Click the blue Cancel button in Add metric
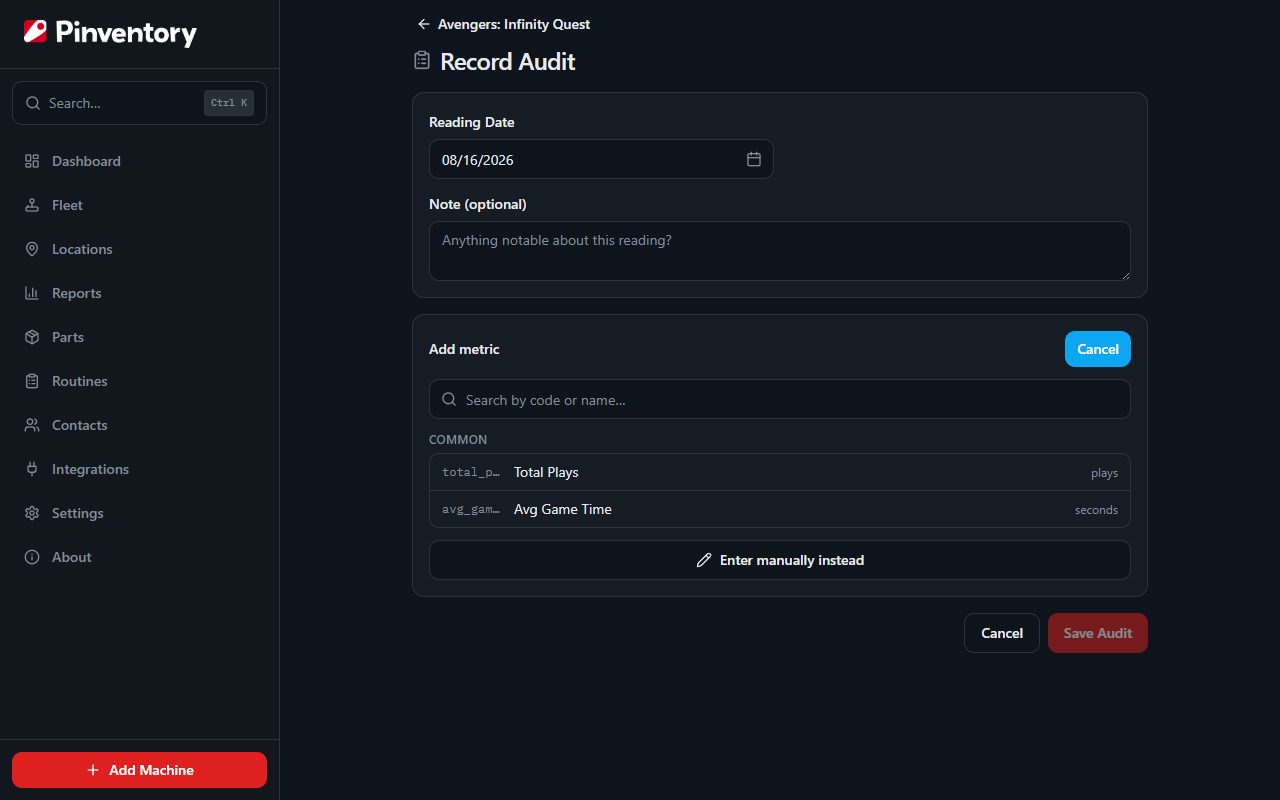The image size is (1280, 800). tap(1098, 349)
